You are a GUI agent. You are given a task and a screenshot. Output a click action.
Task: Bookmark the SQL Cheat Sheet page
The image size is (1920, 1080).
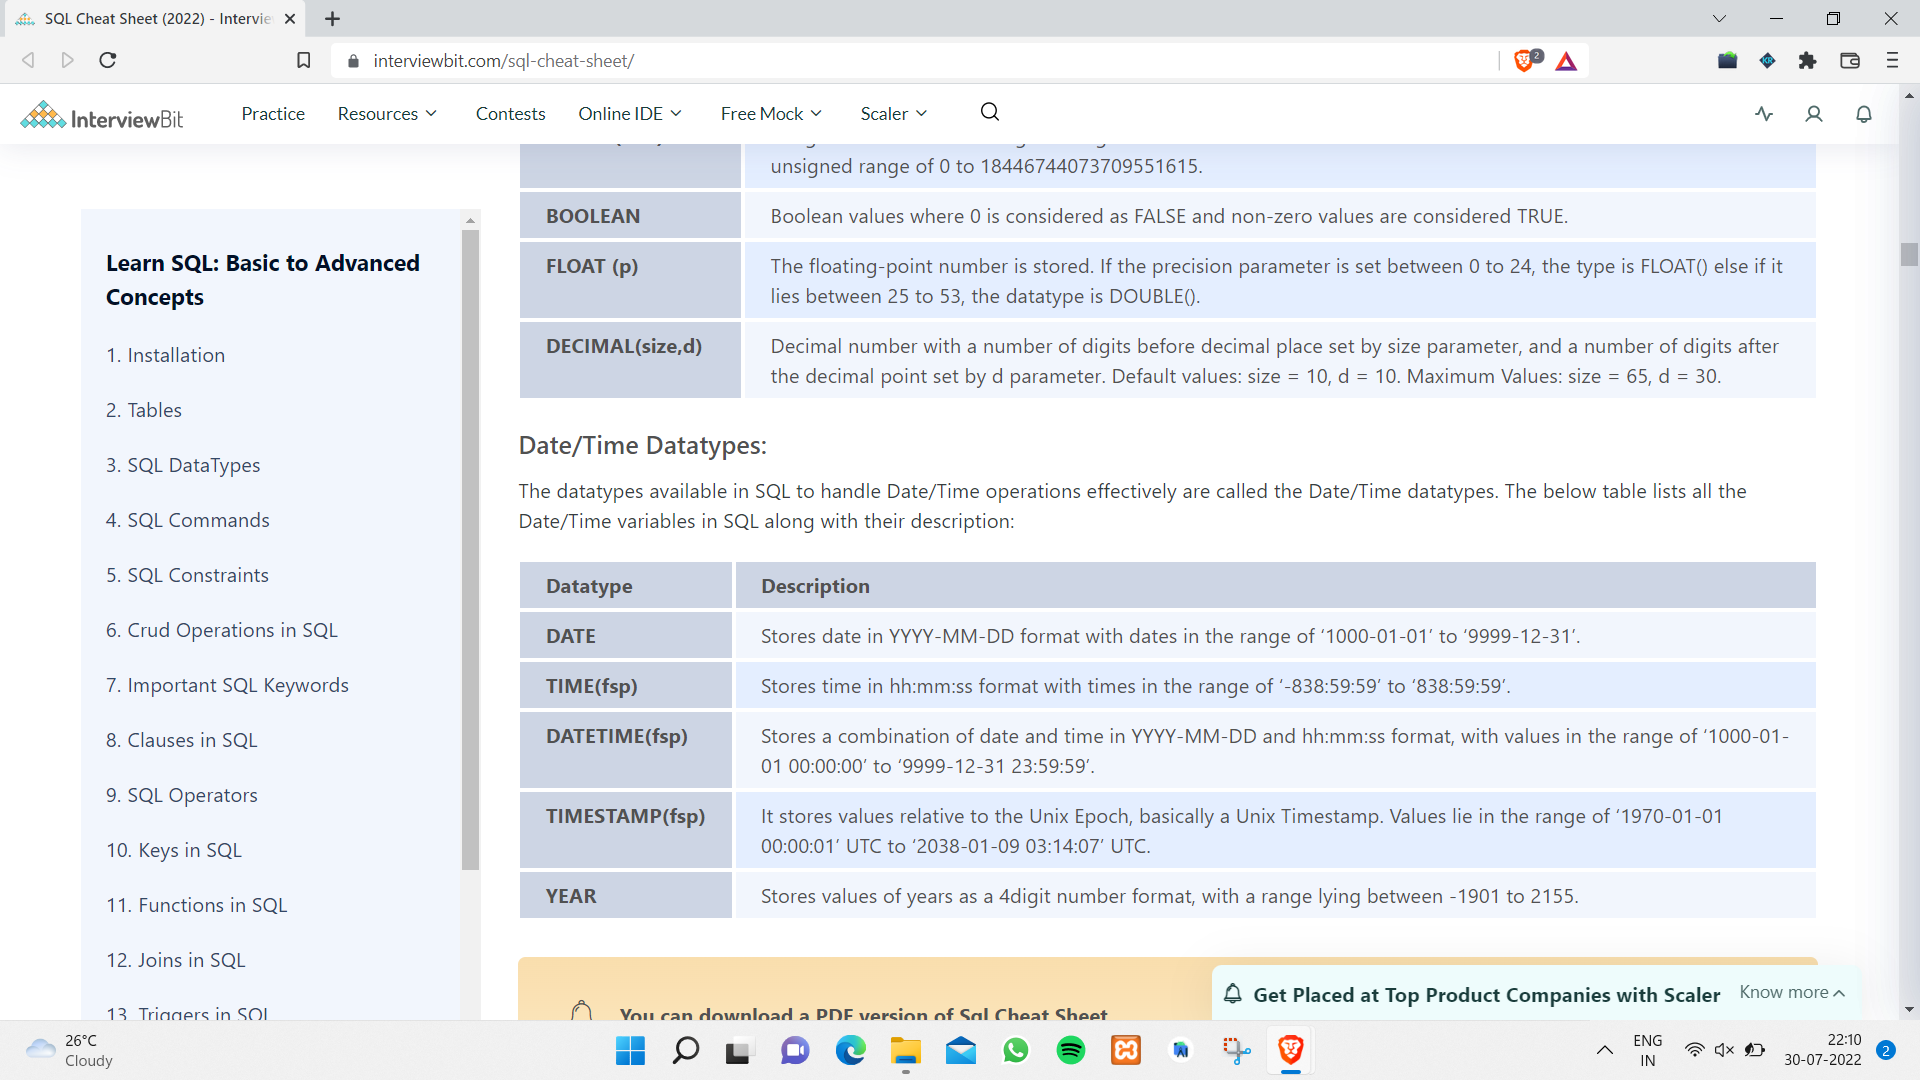(303, 60)
